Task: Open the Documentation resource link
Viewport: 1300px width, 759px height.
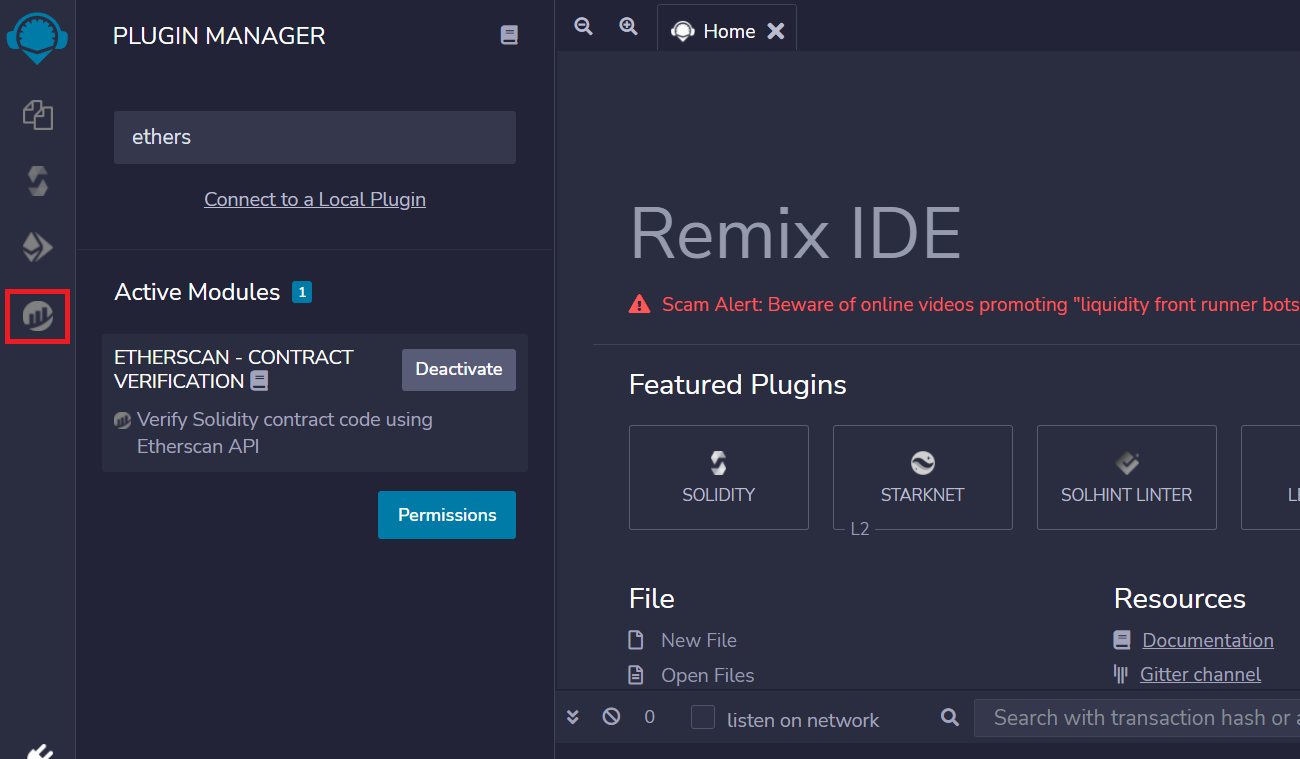Action: point(1208,640)
